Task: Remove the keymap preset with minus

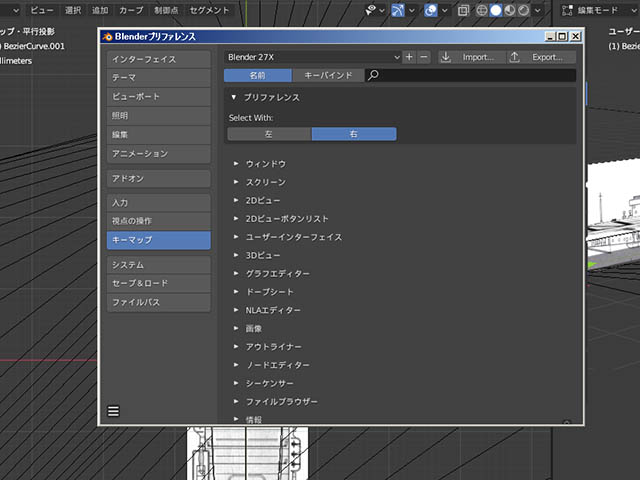Action: [424, 57]
